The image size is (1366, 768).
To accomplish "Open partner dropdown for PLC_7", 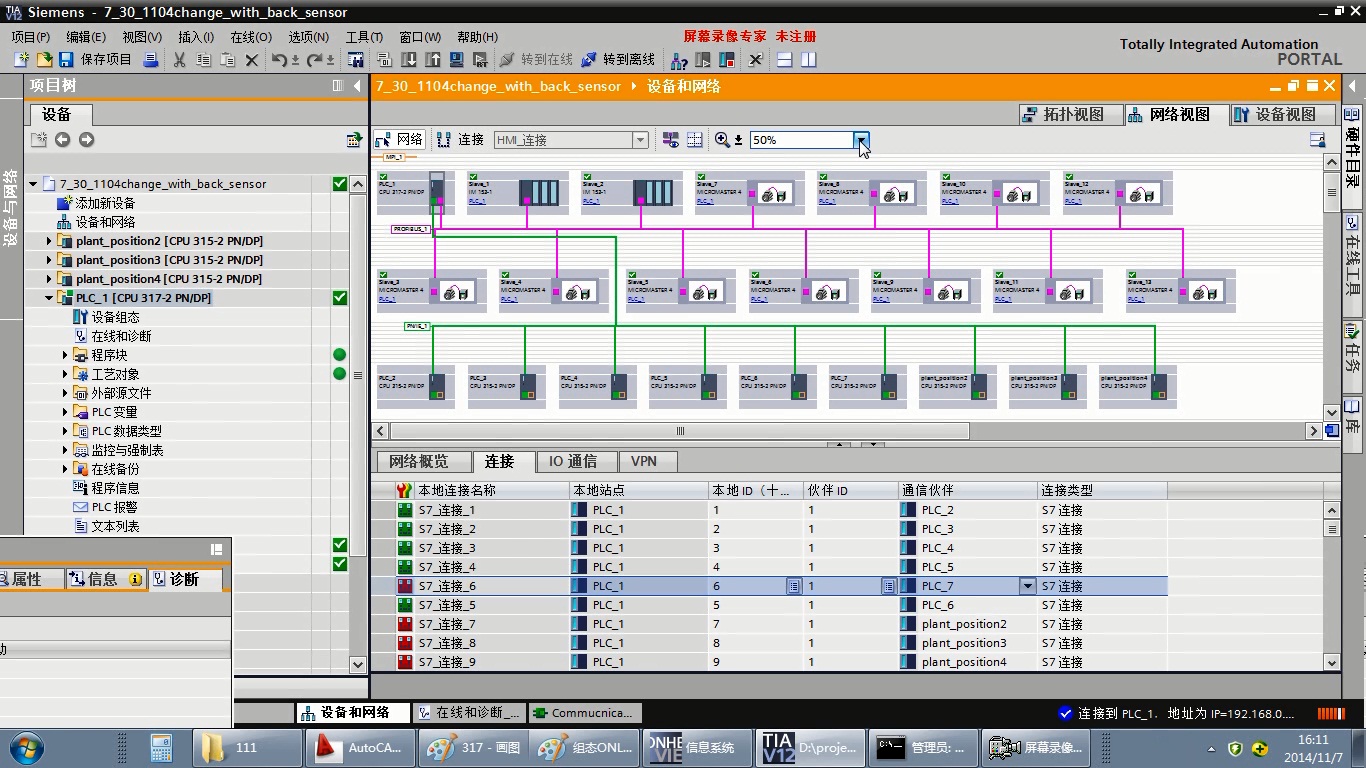I will pos(1027,587).
